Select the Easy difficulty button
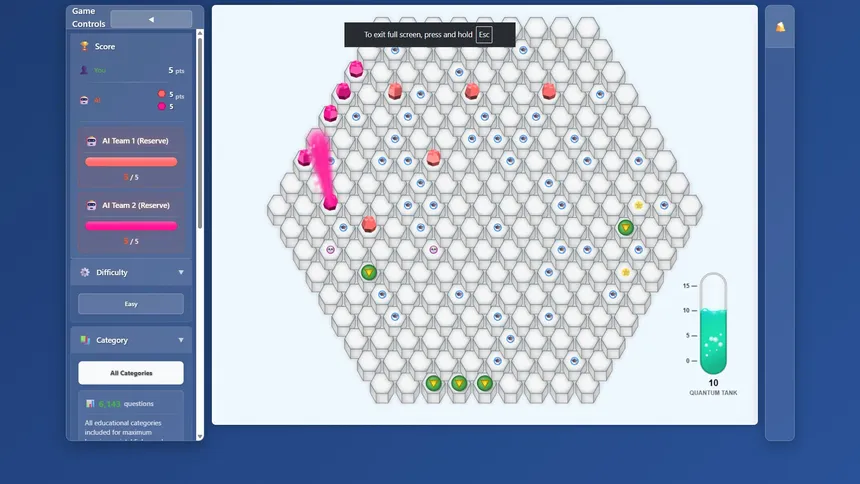The width and height of the screenshot is (860, 484). [131, 303]
